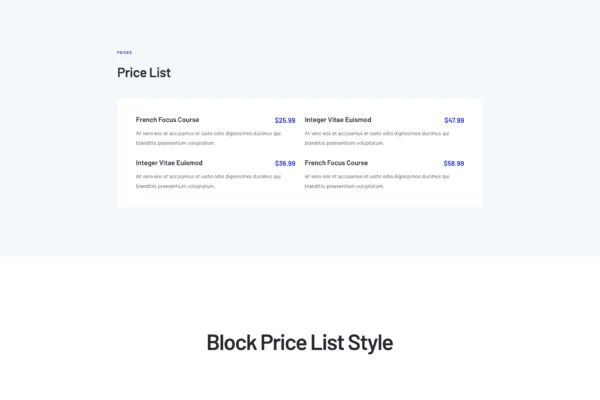Click the 'At vero eos' line under the $58.99 item

377,176
